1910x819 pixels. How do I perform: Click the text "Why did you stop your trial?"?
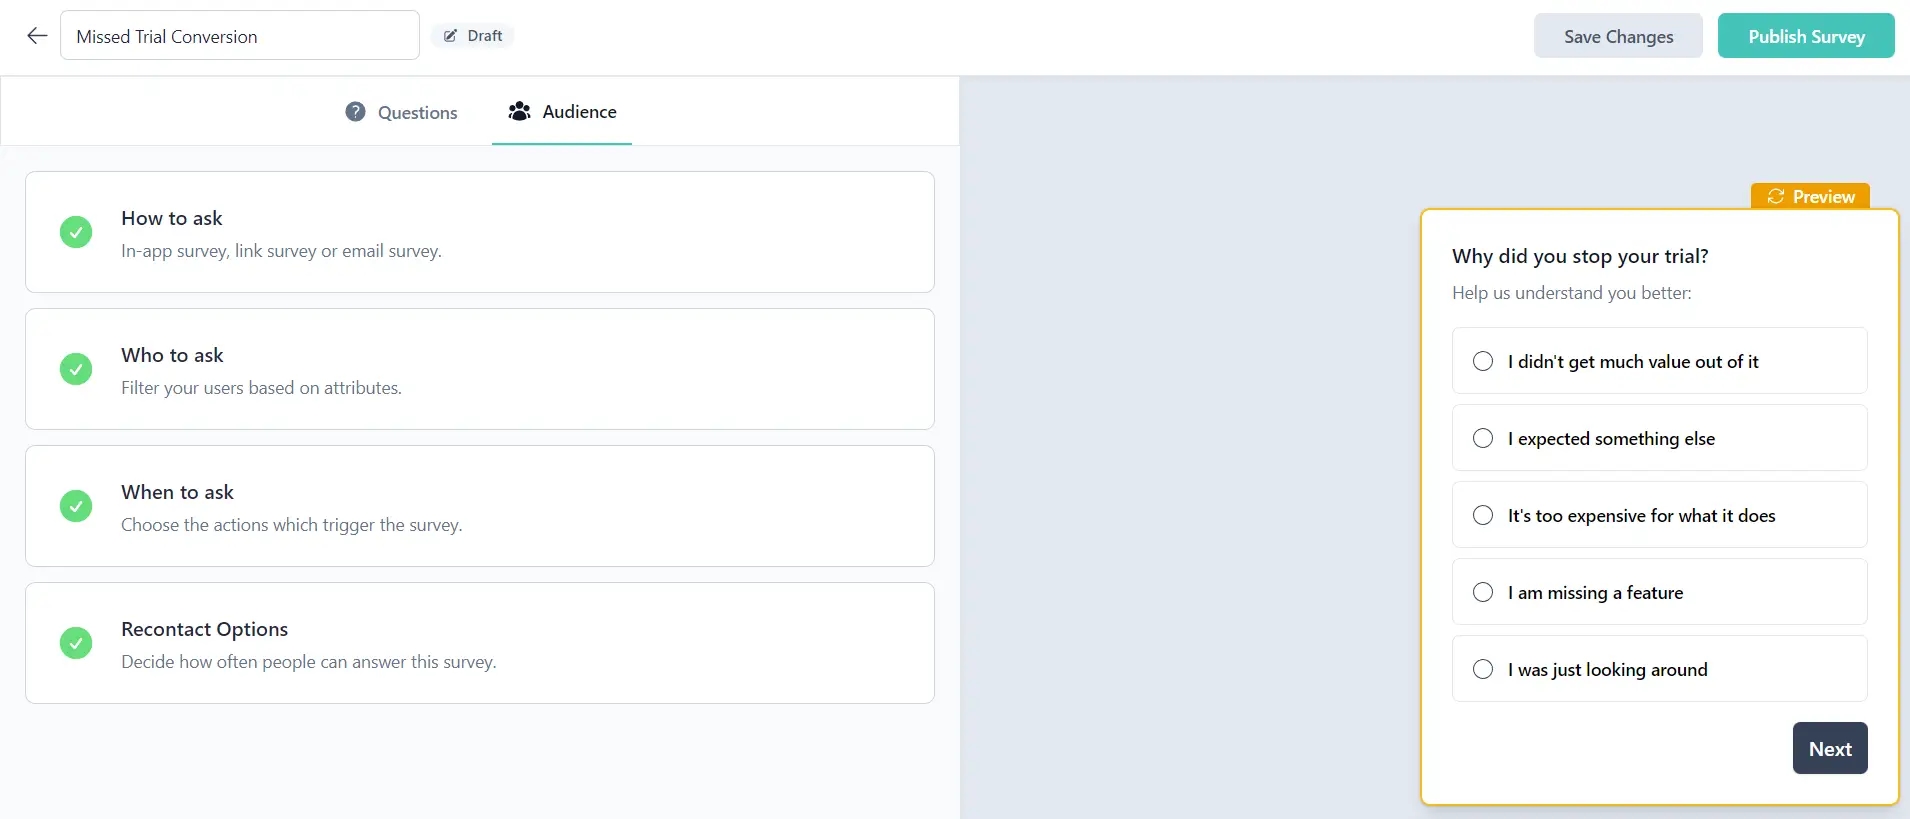pyautogui.click(x=1580, y=256)
